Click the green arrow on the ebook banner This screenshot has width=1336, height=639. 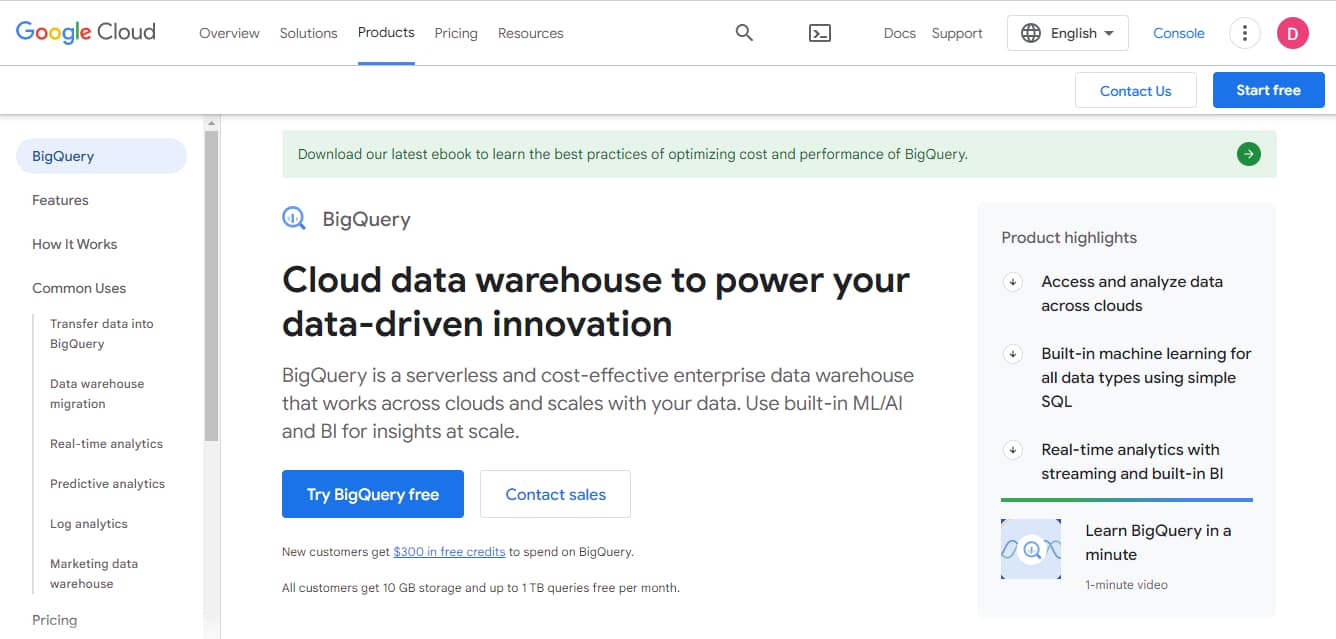[1248, 154]
